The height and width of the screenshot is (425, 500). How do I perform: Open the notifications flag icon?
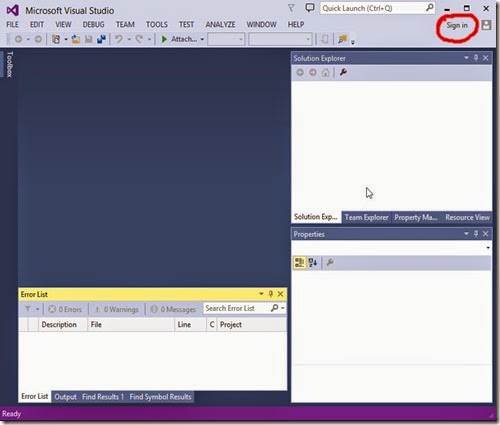tap(291, 8)
